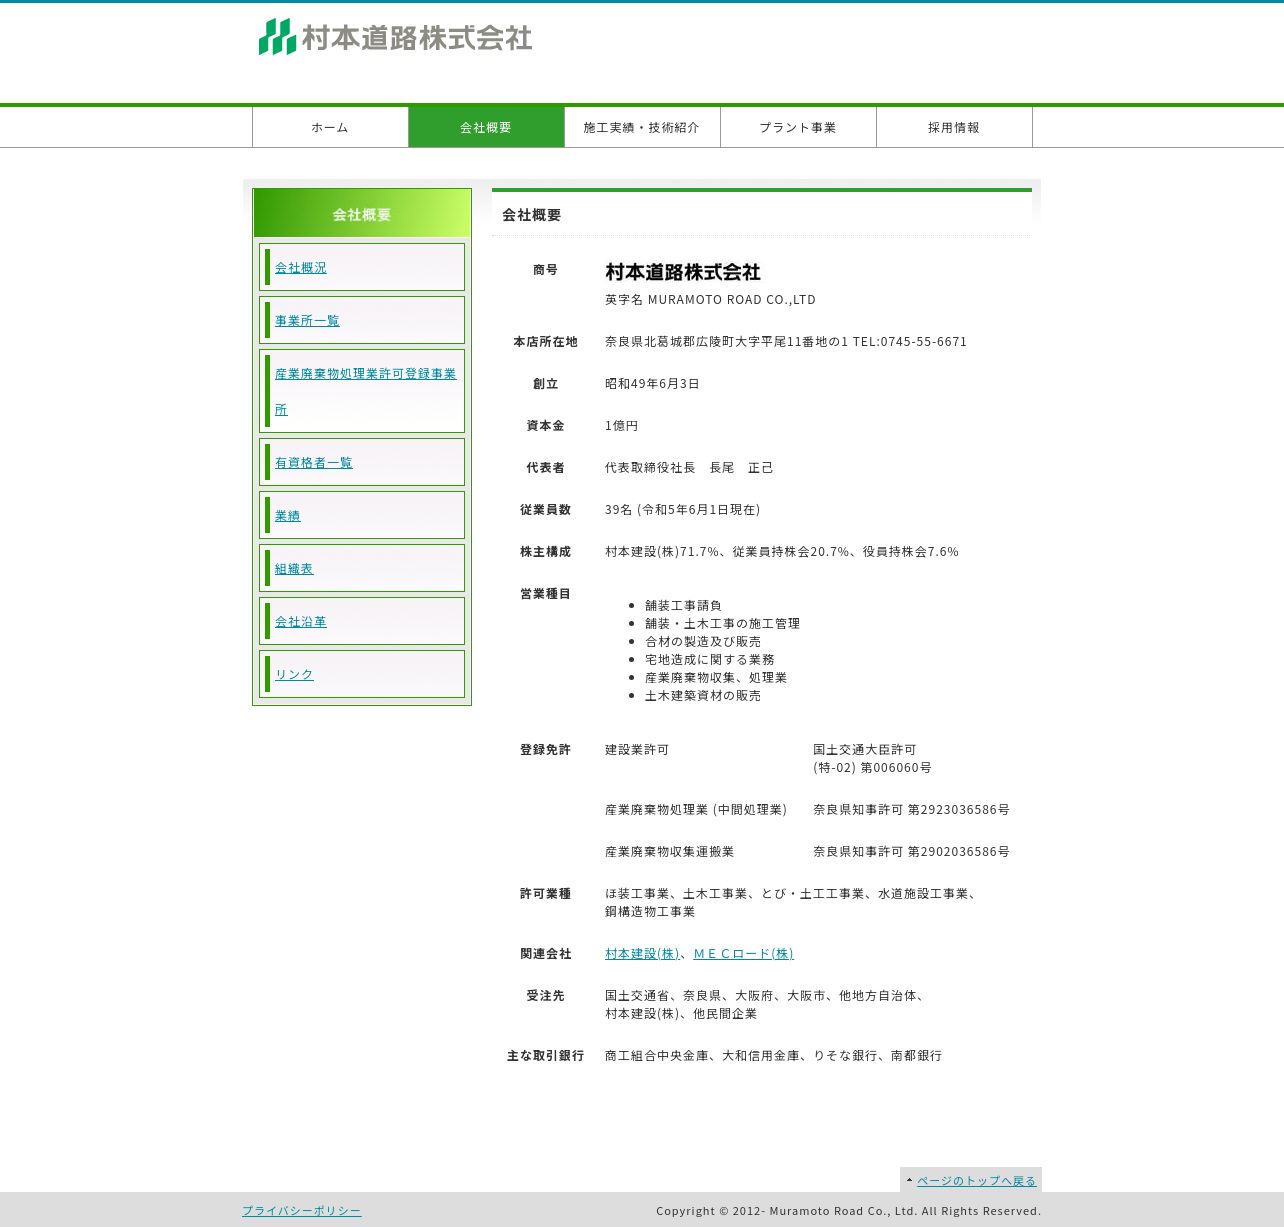Click the 許可業種 row label
Viewport: 1284px width, 1227px height.
545,894
